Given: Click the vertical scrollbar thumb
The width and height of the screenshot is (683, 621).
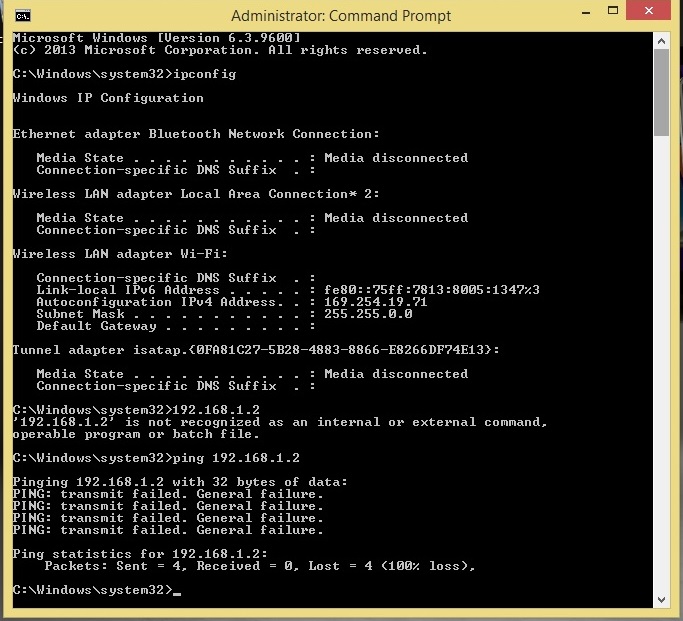Looking at the screenshot, I should pos(661,92).
